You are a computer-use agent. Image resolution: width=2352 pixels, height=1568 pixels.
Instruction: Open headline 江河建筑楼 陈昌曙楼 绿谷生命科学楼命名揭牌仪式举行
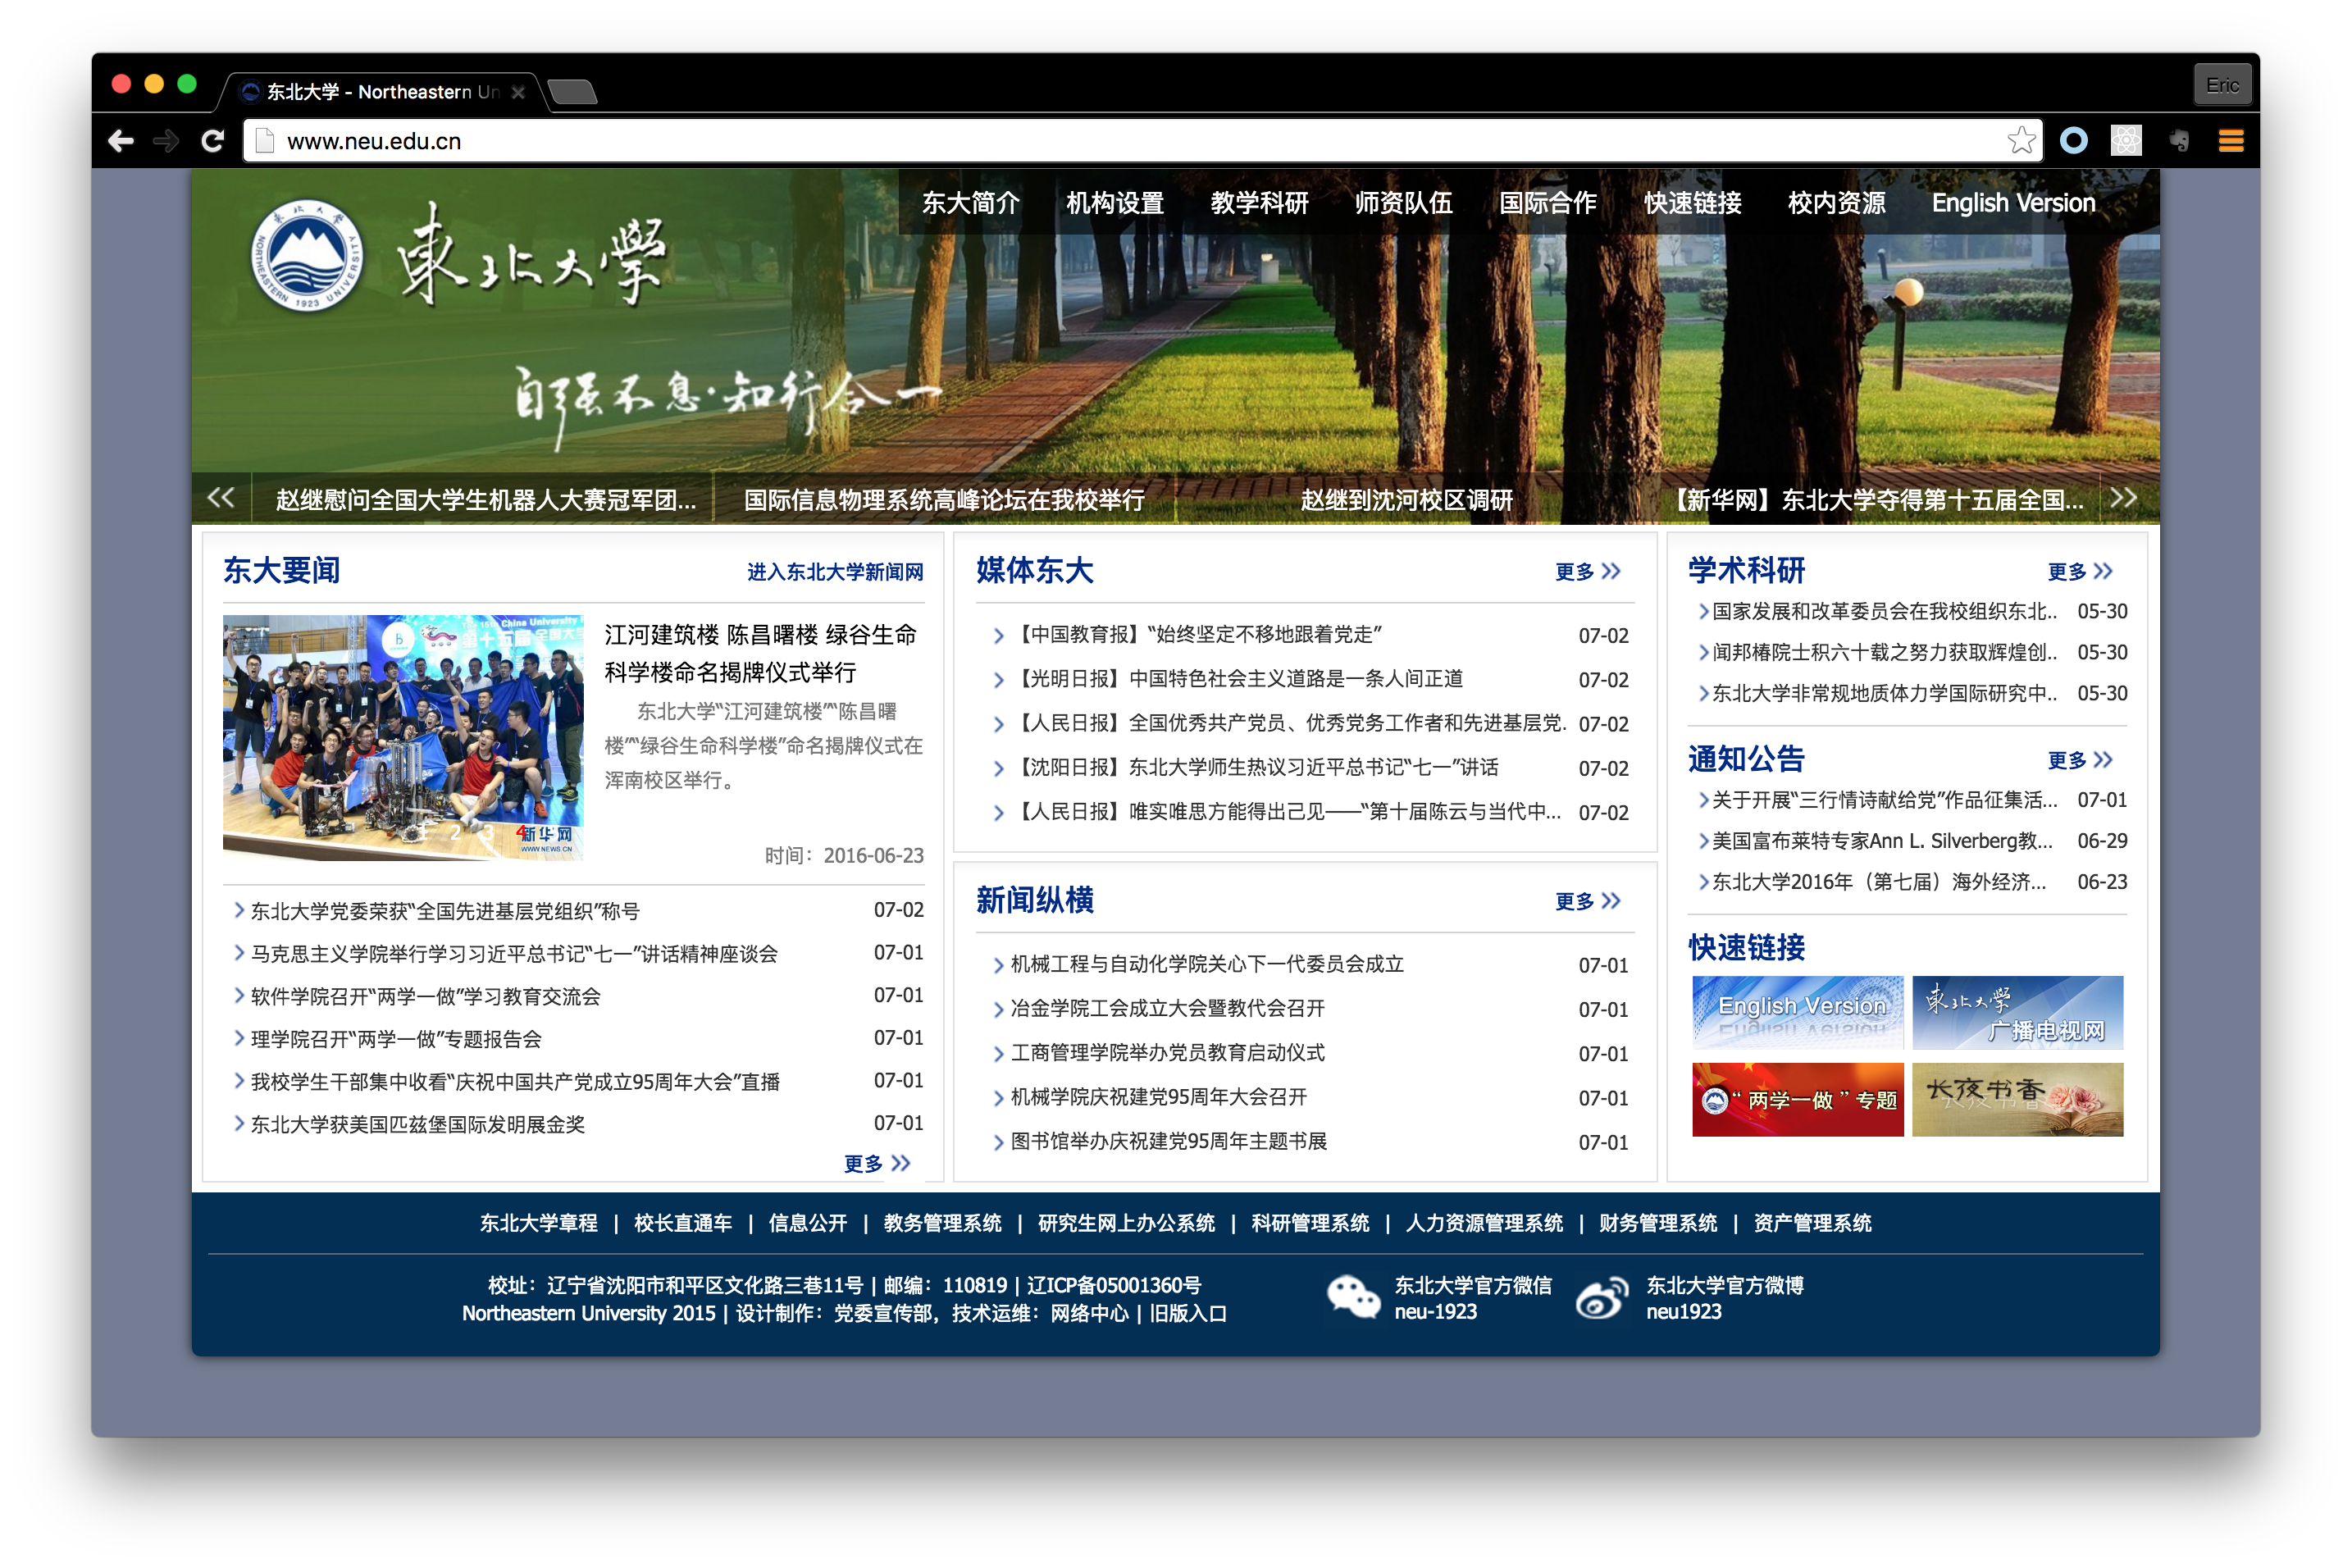(x=760, y=653)
